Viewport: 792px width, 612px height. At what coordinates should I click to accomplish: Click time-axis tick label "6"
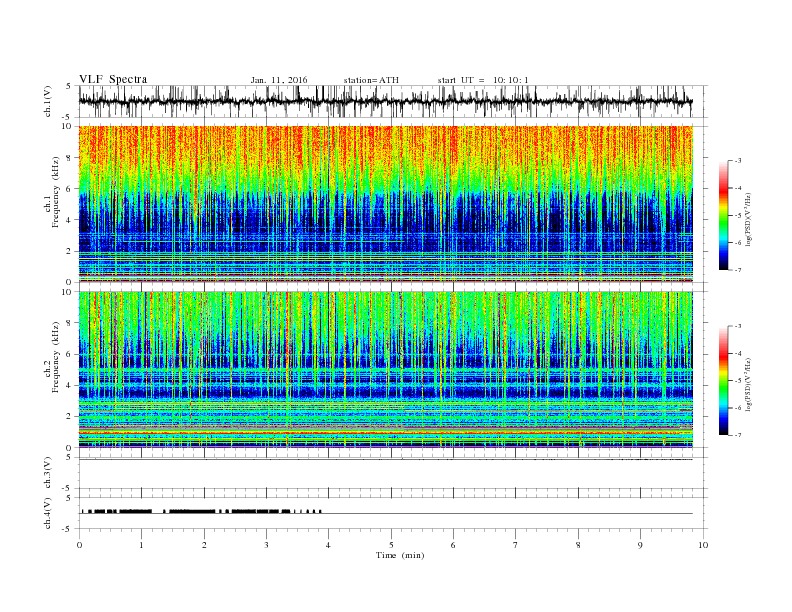[x=454, y=545]
